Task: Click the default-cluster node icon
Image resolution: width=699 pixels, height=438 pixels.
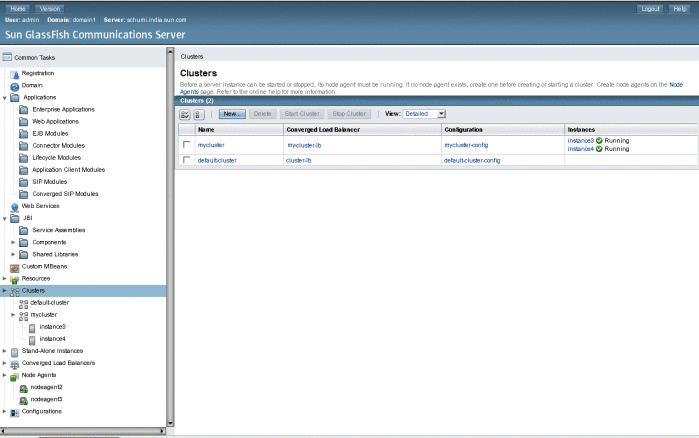Action: 24,303
